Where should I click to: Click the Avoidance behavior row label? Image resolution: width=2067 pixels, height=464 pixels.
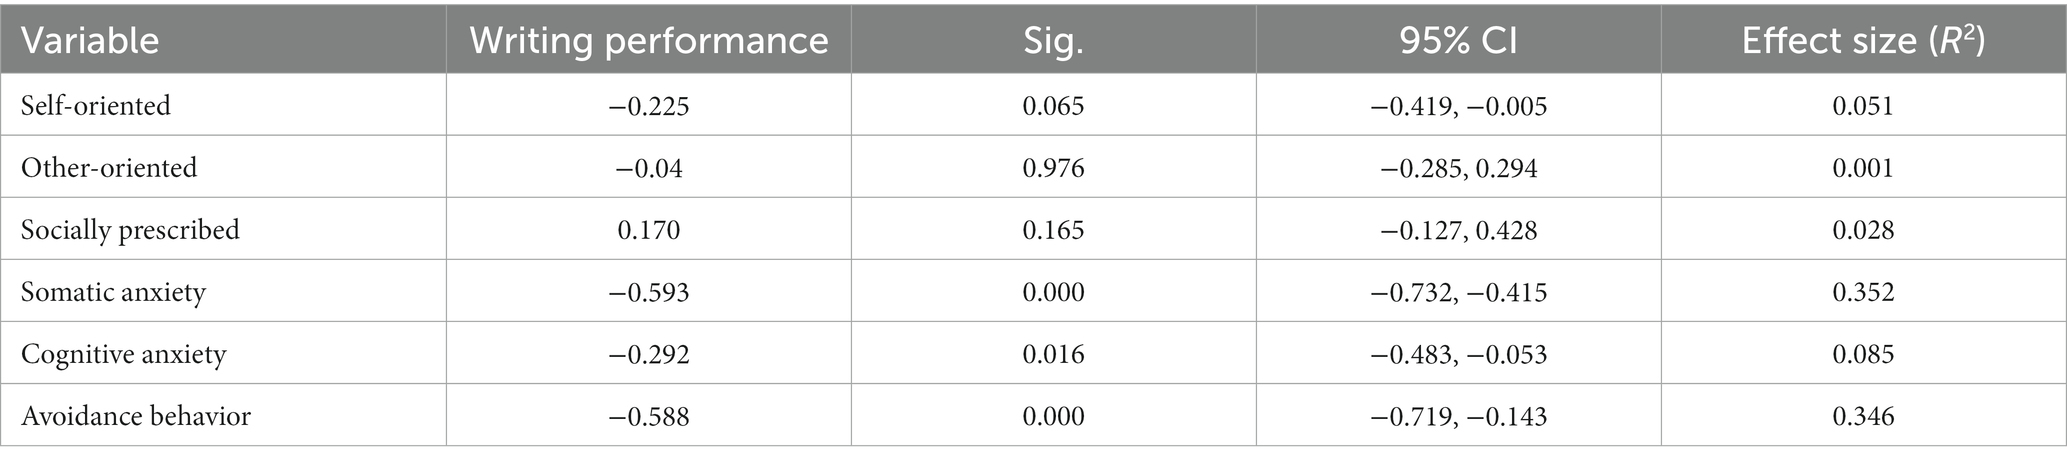(x=136, y=416)
